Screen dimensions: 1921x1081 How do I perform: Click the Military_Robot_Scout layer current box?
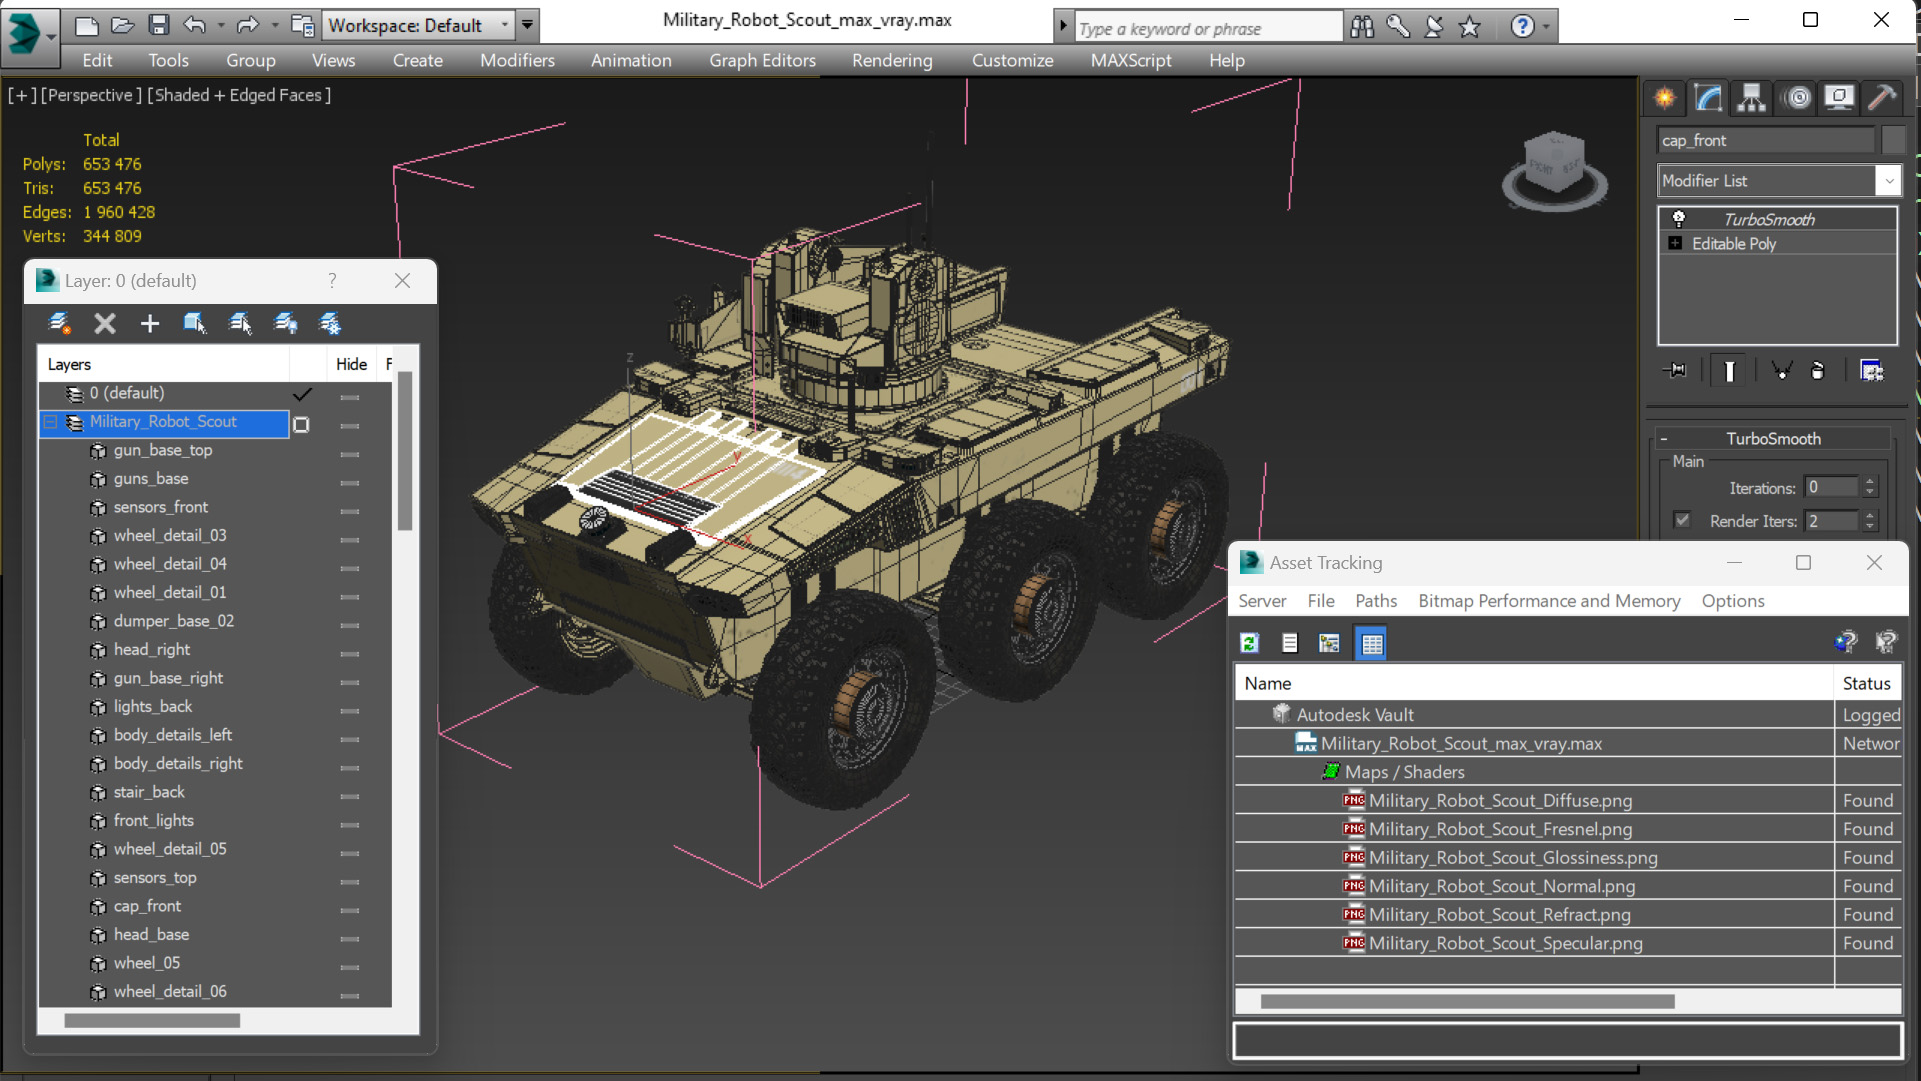[x=301, y=425]
